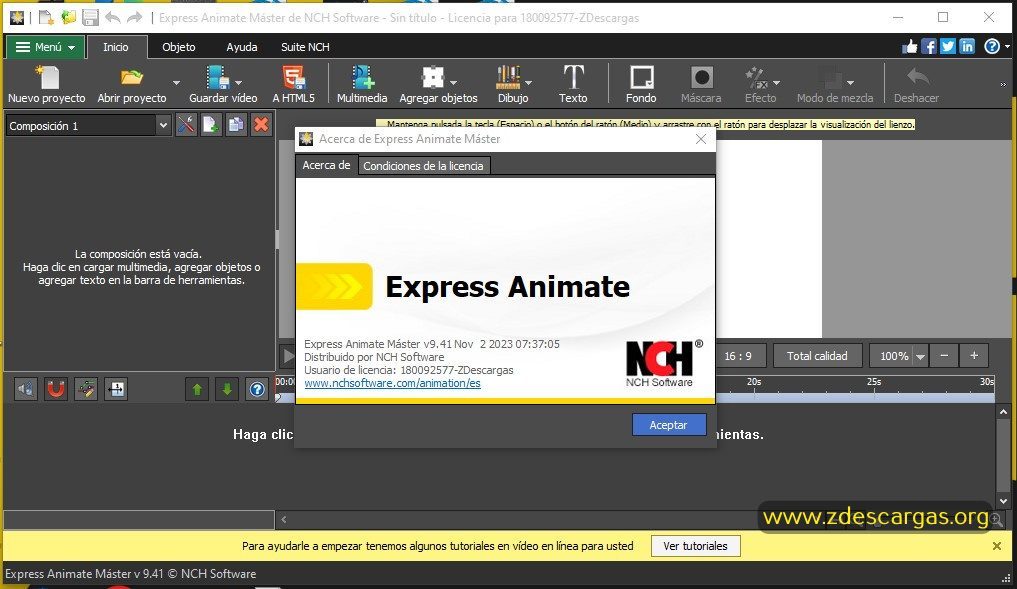The image size is (1017, 589).
Task: Open the nchsoftware.com/animation/es link
Action: click(392, 383)
